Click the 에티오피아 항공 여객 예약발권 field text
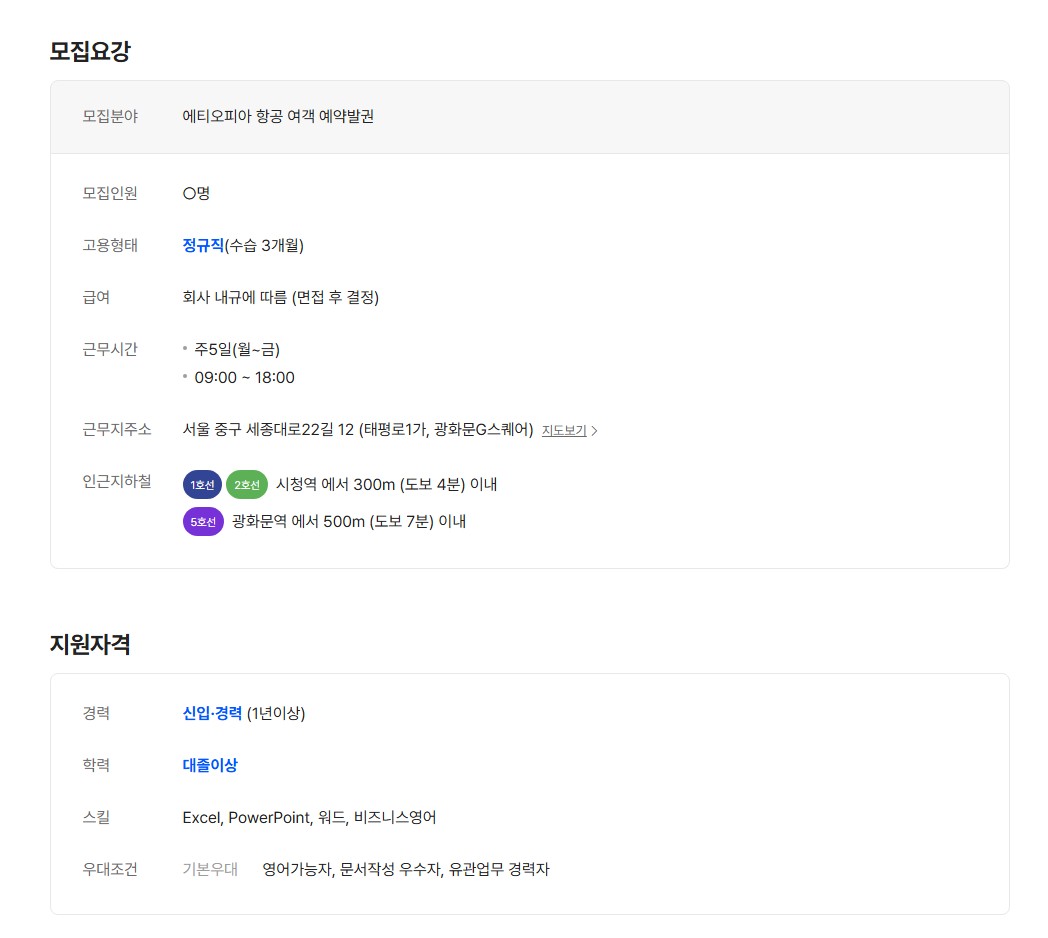Viewport: 1048px width, 938px height. 278,116
